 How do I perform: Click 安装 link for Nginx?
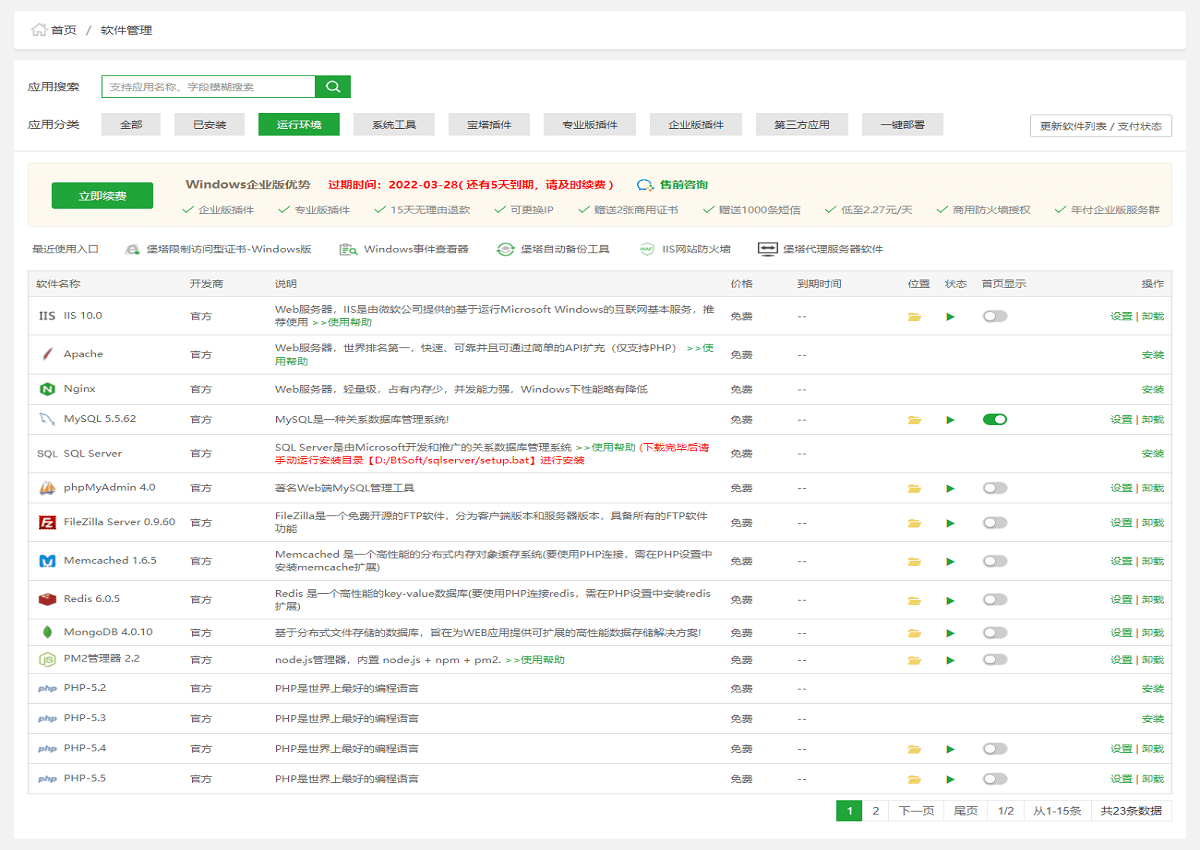1152,390
